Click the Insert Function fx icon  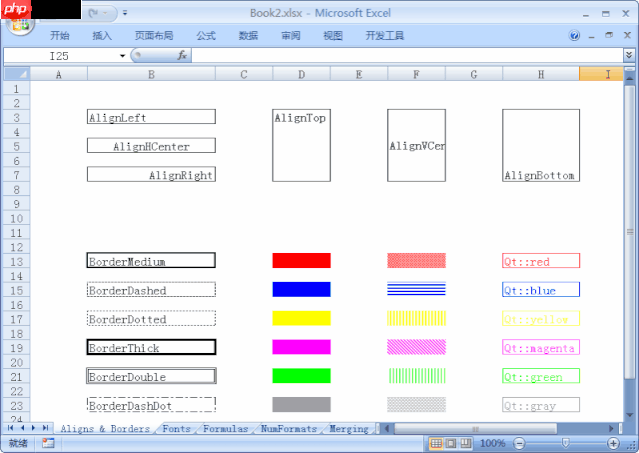click(x=182, y=55)
